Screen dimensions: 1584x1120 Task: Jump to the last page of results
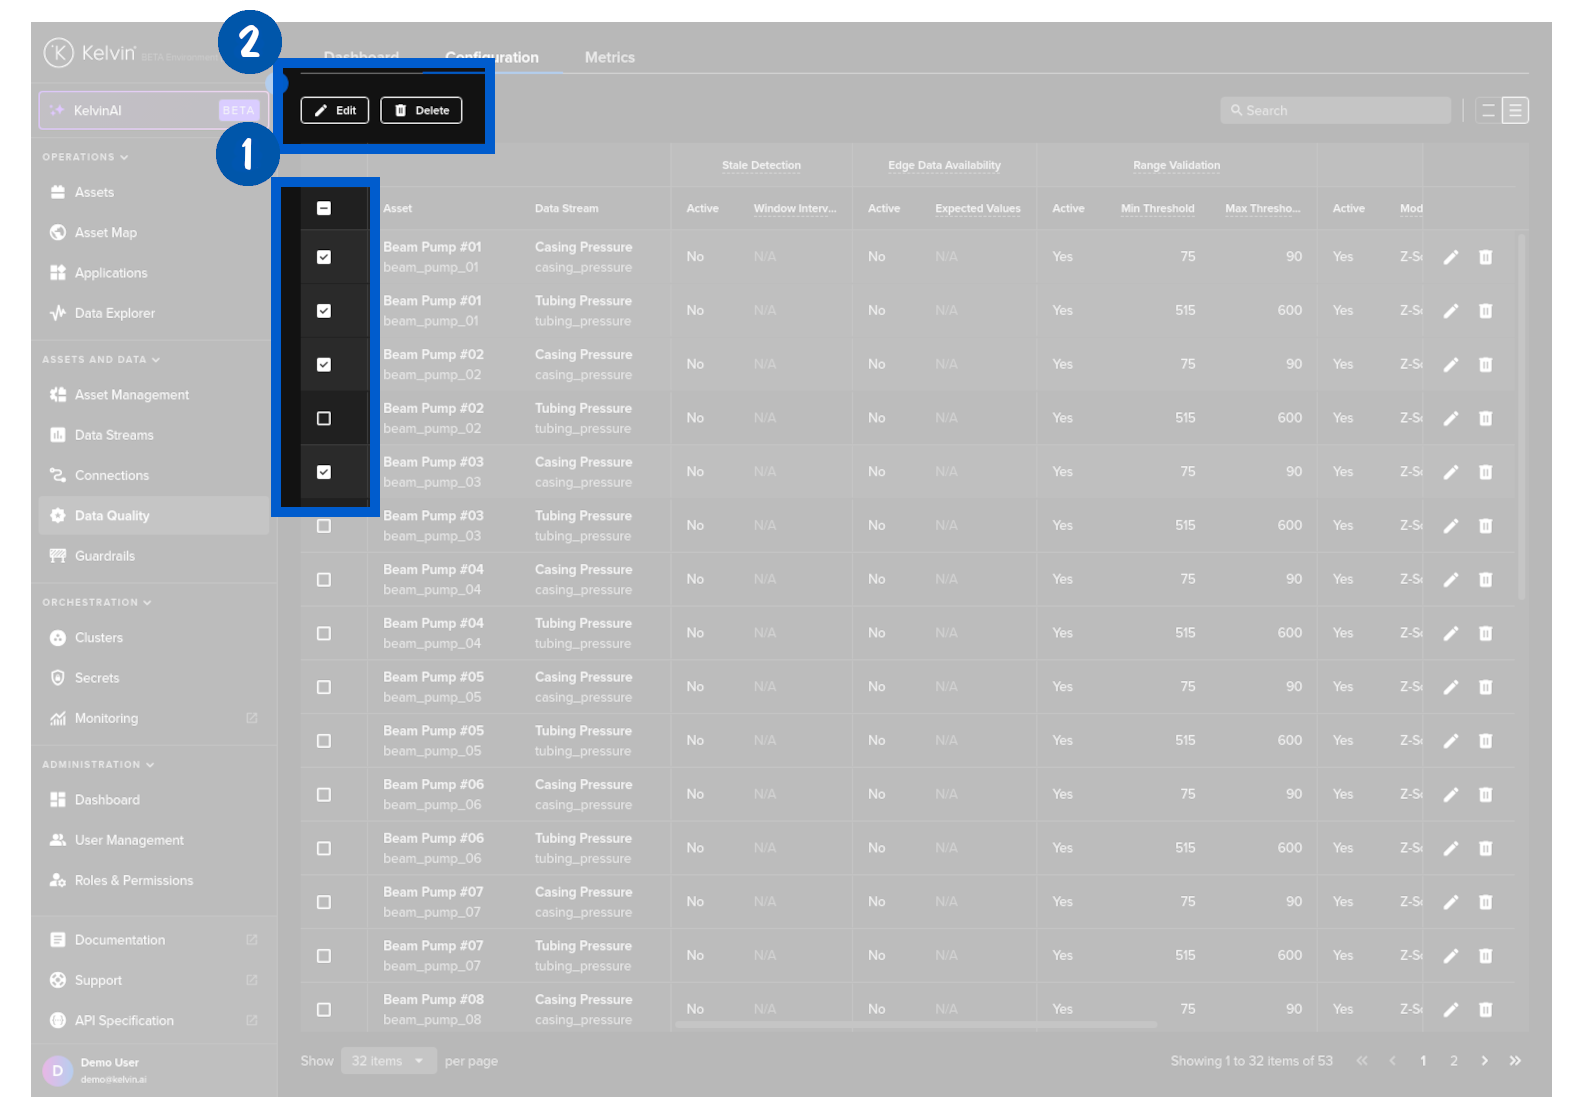1515,1061
